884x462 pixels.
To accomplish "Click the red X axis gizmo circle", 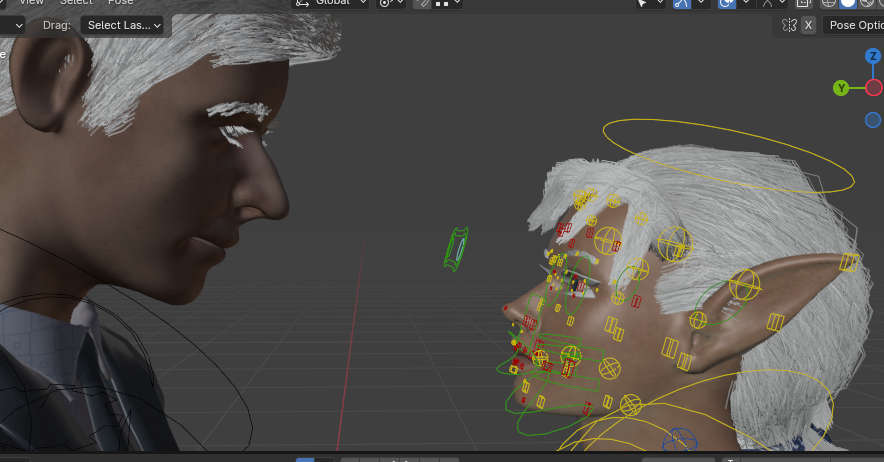I will [x=873, y=87].
